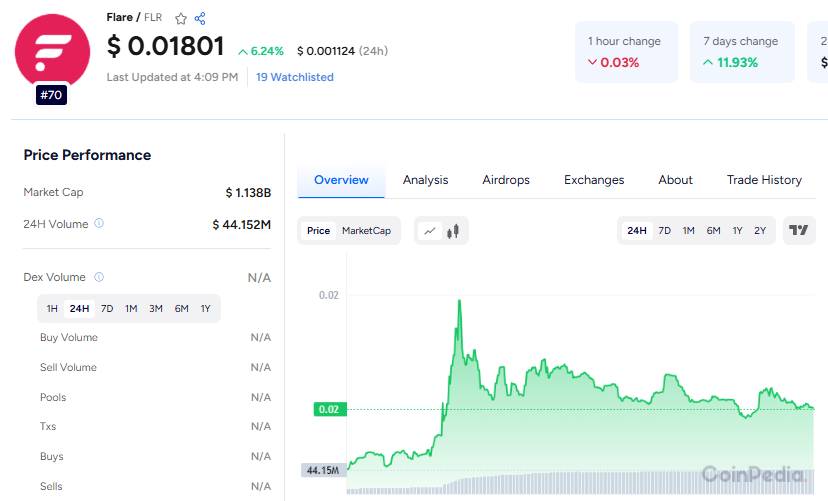Click the 44.15M volume marker

(323, 470)
